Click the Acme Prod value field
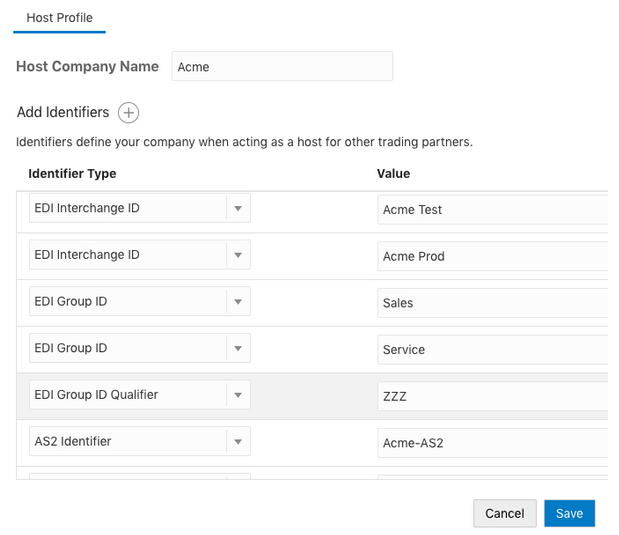 tap(492, 256)
